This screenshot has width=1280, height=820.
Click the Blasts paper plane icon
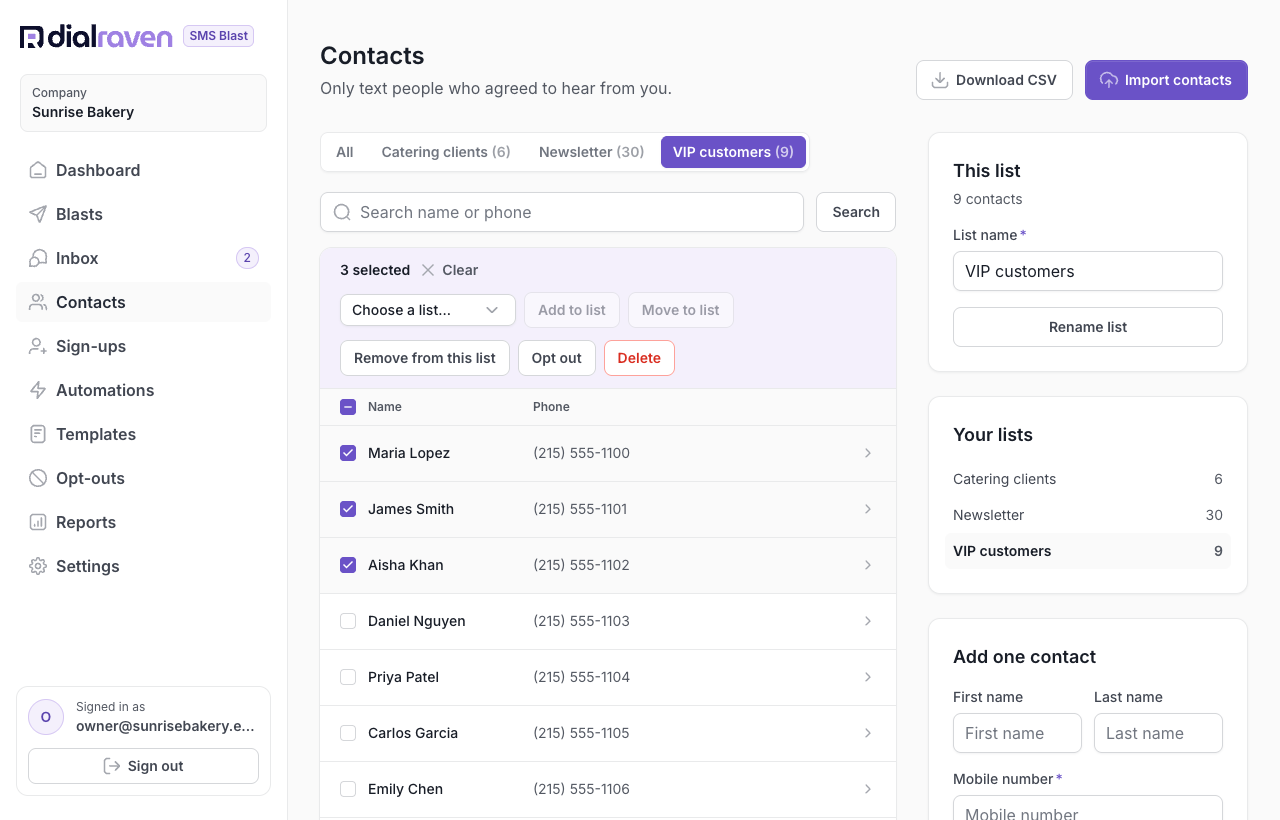click(38, 214)
